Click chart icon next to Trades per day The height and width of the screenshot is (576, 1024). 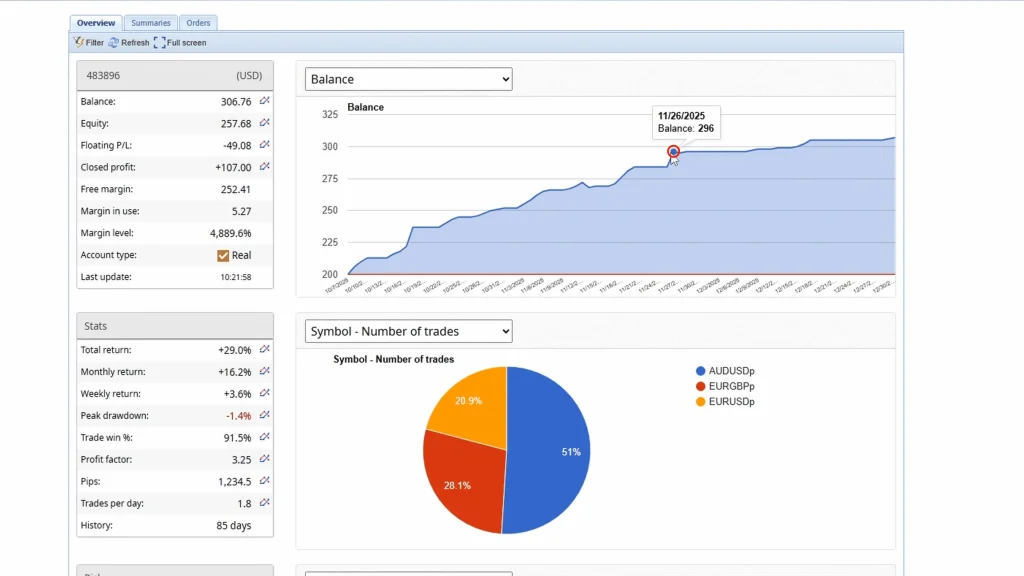coord(265,503)
